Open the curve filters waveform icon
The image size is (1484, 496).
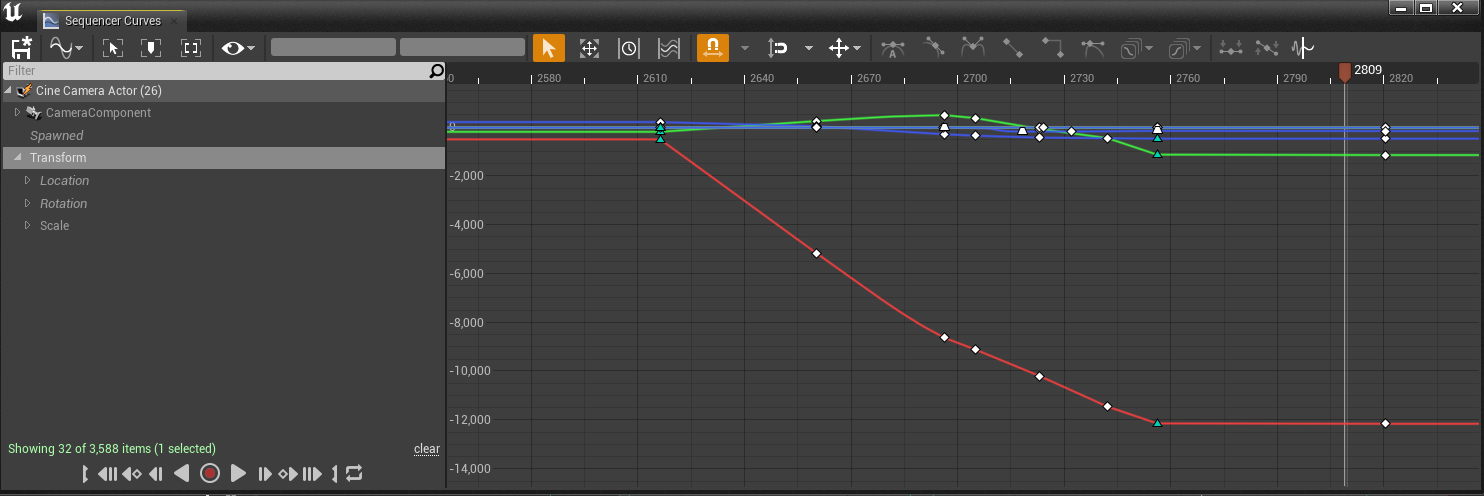tap(1303, 47)
